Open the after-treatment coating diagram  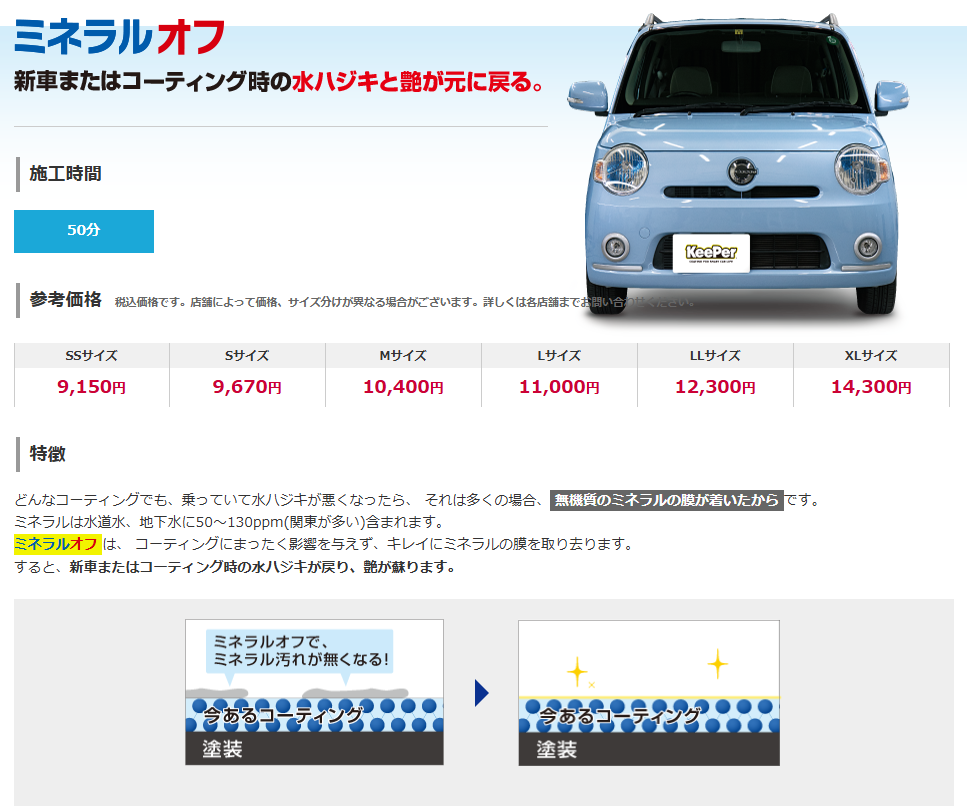[648, 692]
